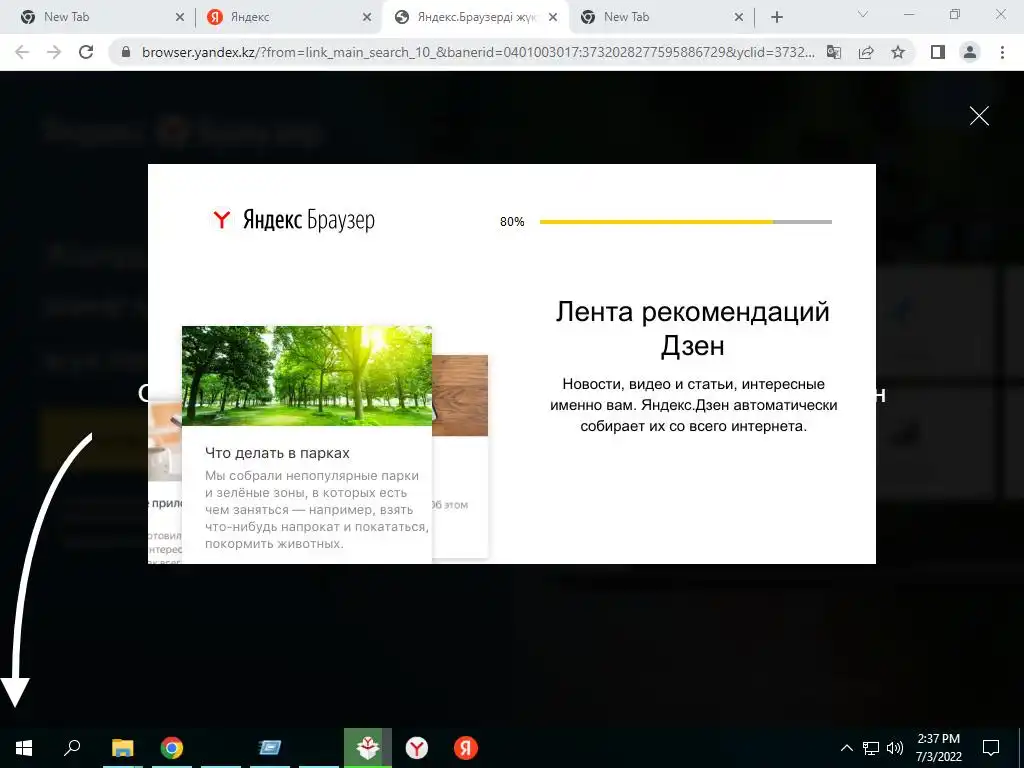Screen dimensions: 1024x768
Task: Switch to the Яндекс tab
Action: click(x=249, y=17)
